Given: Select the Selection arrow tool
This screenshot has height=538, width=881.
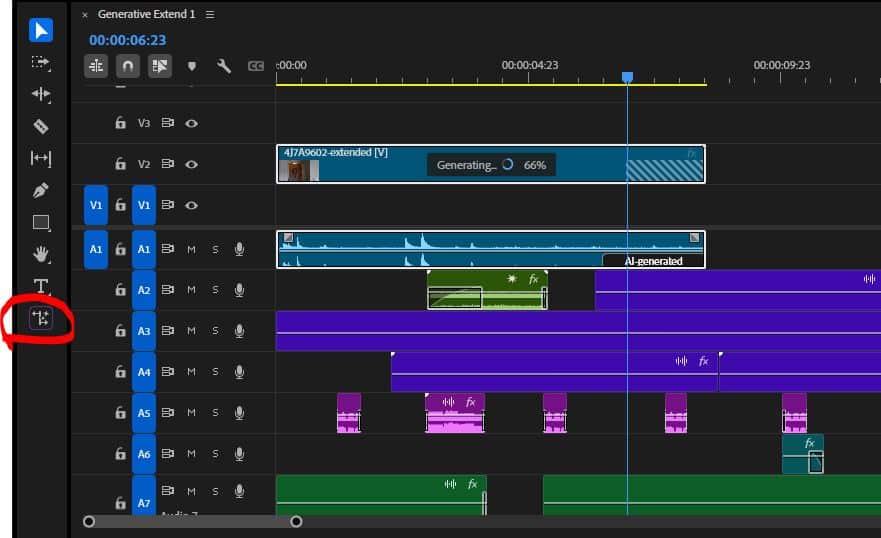Looking at the screenshot, I should click(x=40, y=30).
